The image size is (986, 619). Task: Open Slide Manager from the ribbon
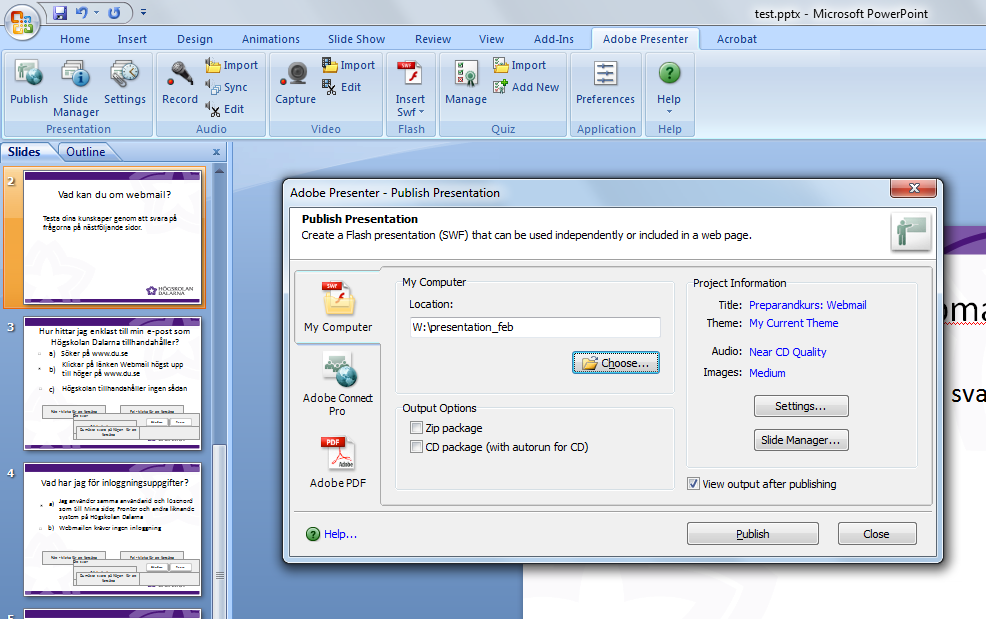pos(75,88)
